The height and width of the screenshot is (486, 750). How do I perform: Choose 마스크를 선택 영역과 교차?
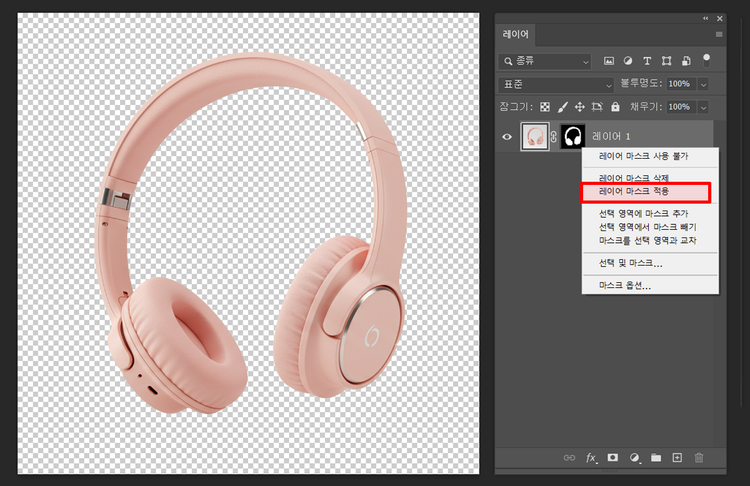click(650, 240)
